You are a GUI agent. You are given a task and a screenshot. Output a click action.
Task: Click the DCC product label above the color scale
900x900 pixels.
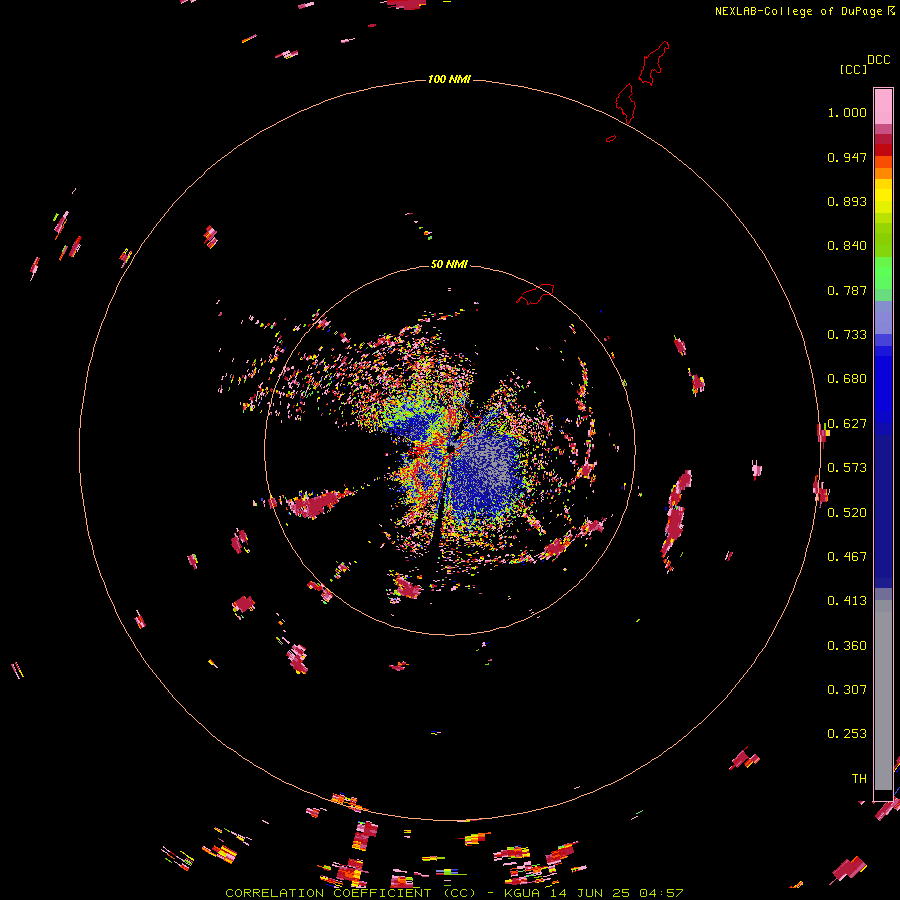[879, 60]
